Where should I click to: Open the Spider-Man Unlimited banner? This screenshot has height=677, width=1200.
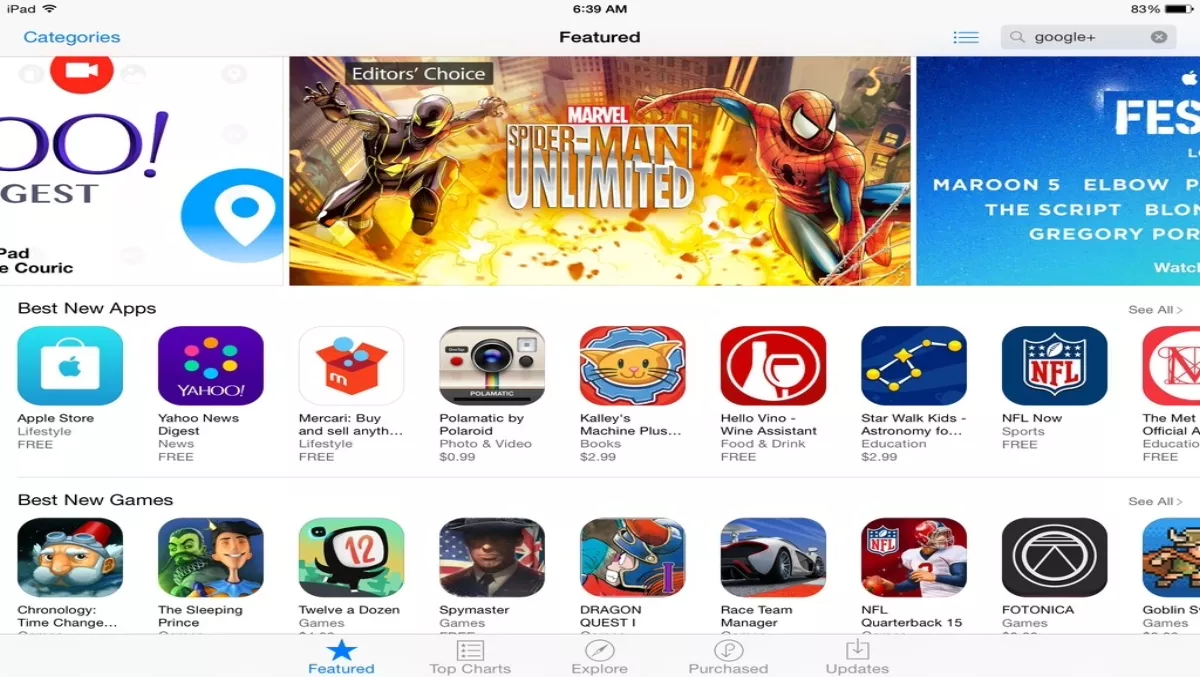click(x=600, y=171)
